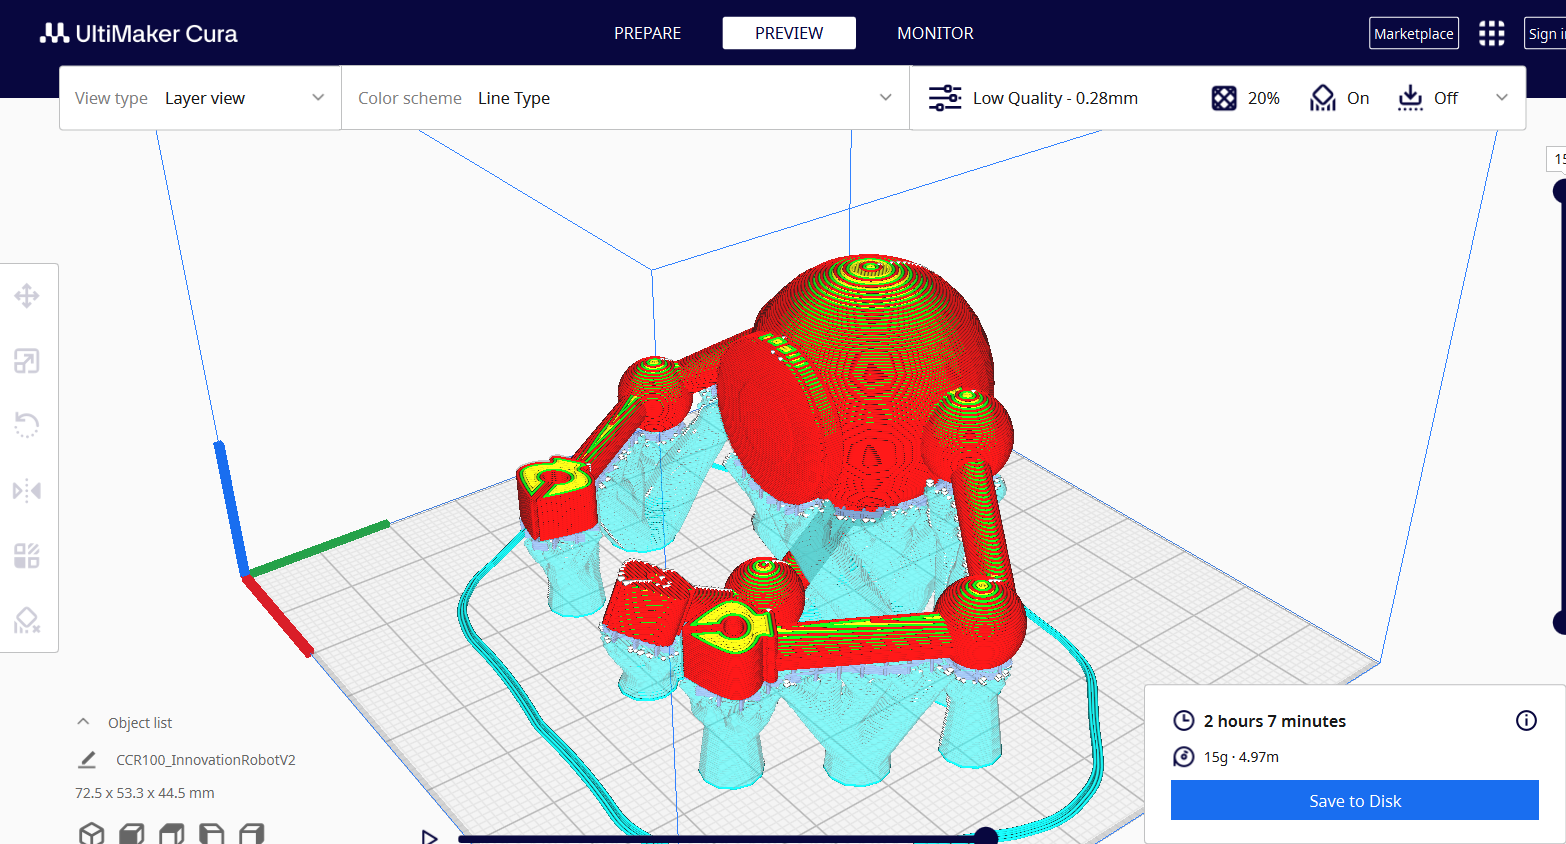Click the filament spool material icon
Screen dimensions: 1566x844
(1184, 757)
